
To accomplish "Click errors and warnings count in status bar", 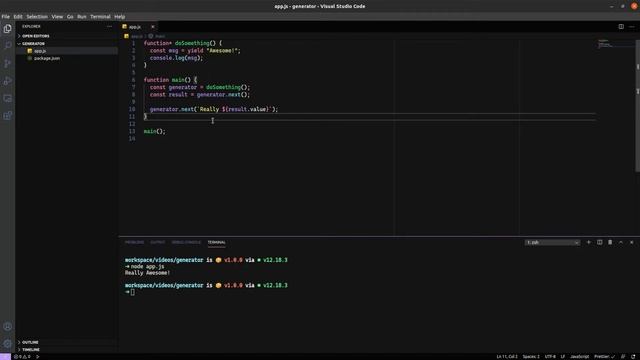I will (x=22, y=357).
